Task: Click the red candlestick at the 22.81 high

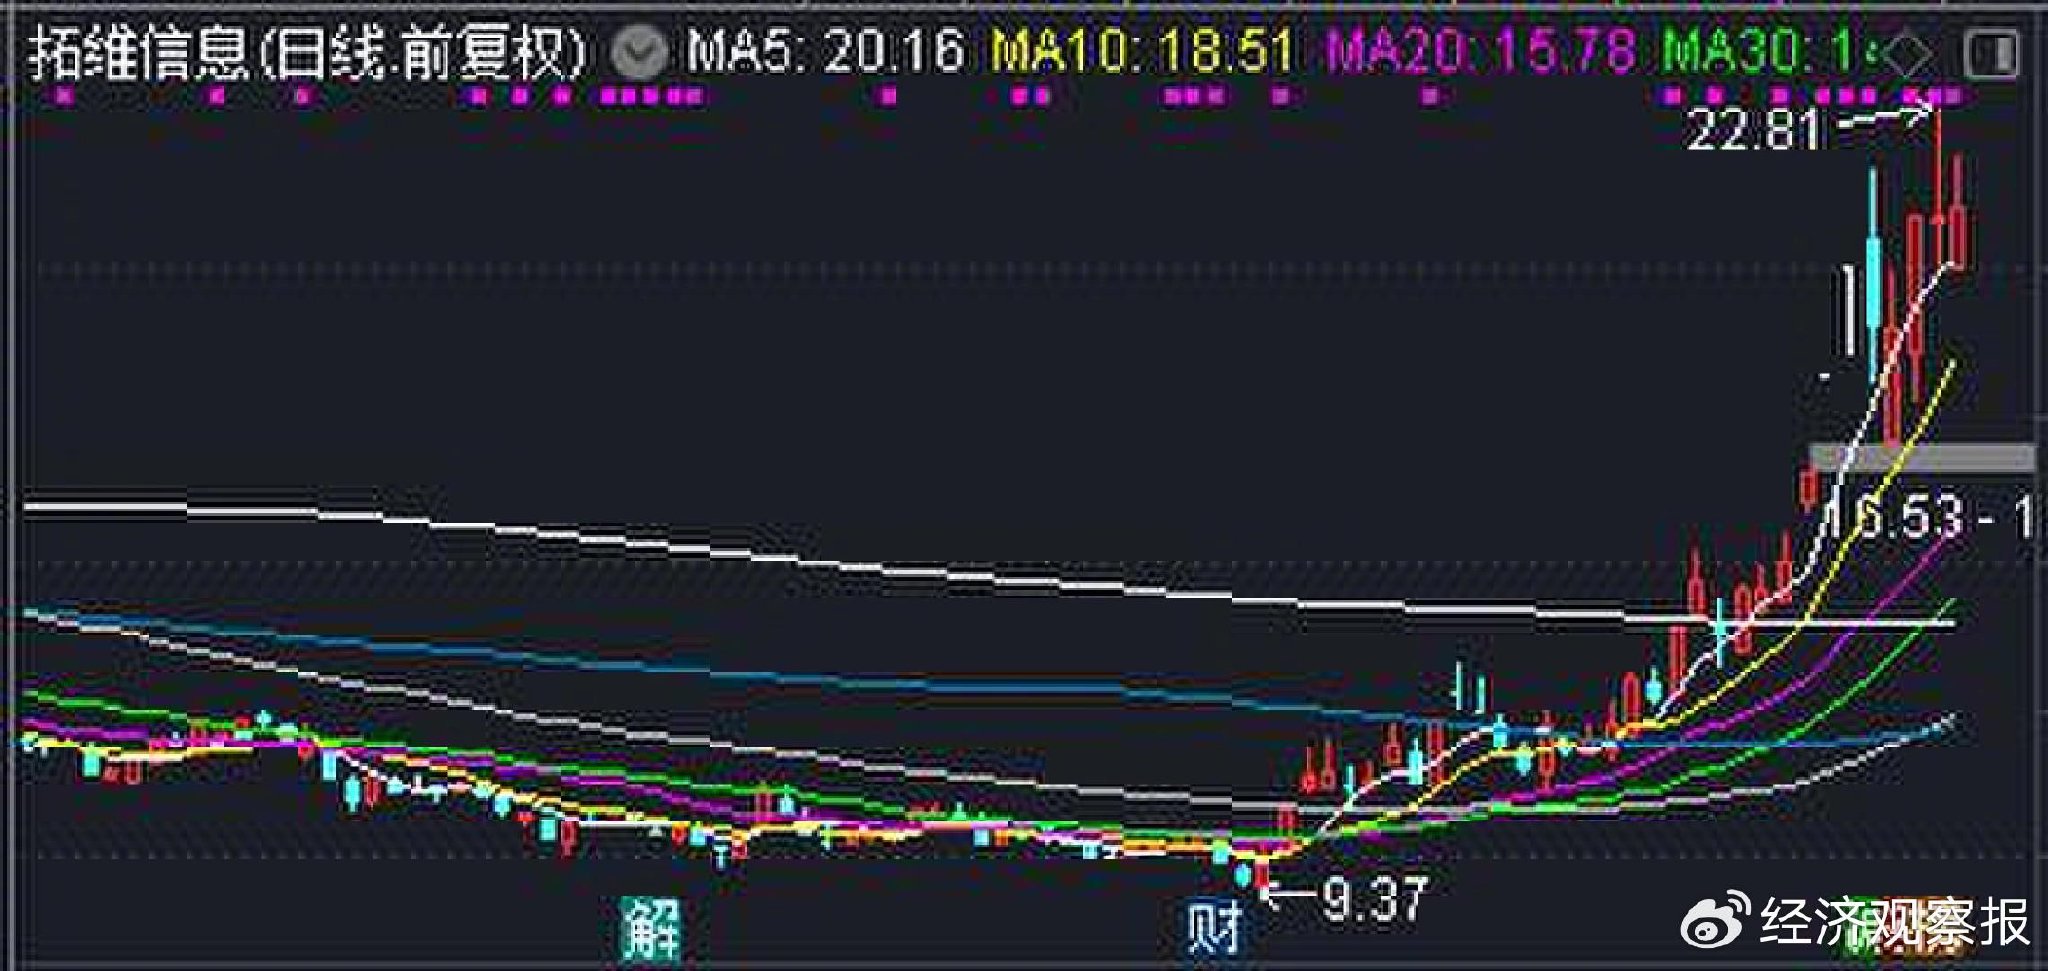Action: 1940,200
